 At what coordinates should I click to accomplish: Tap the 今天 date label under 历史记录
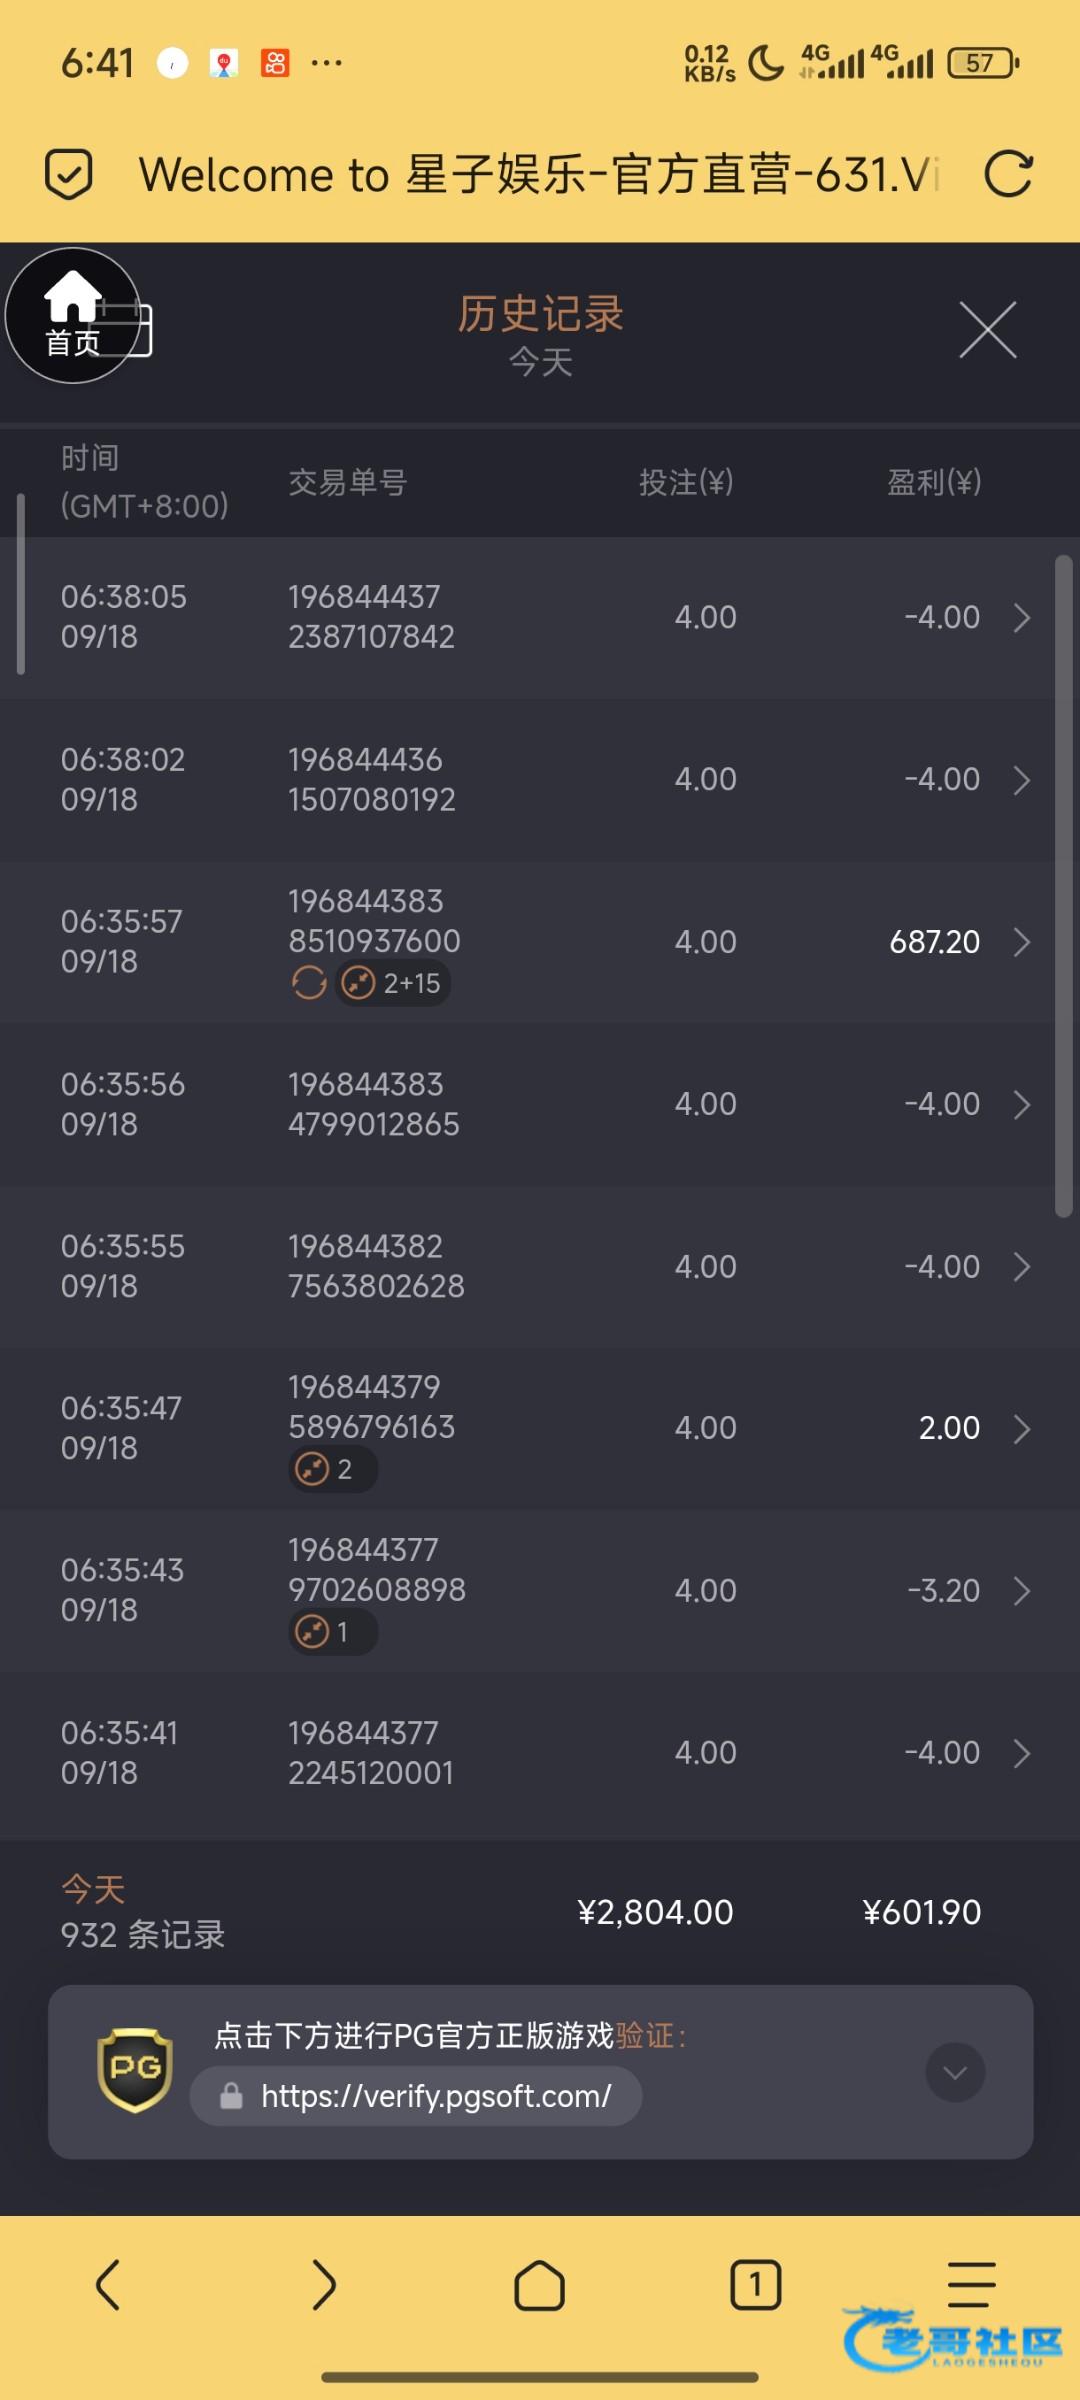540,362
